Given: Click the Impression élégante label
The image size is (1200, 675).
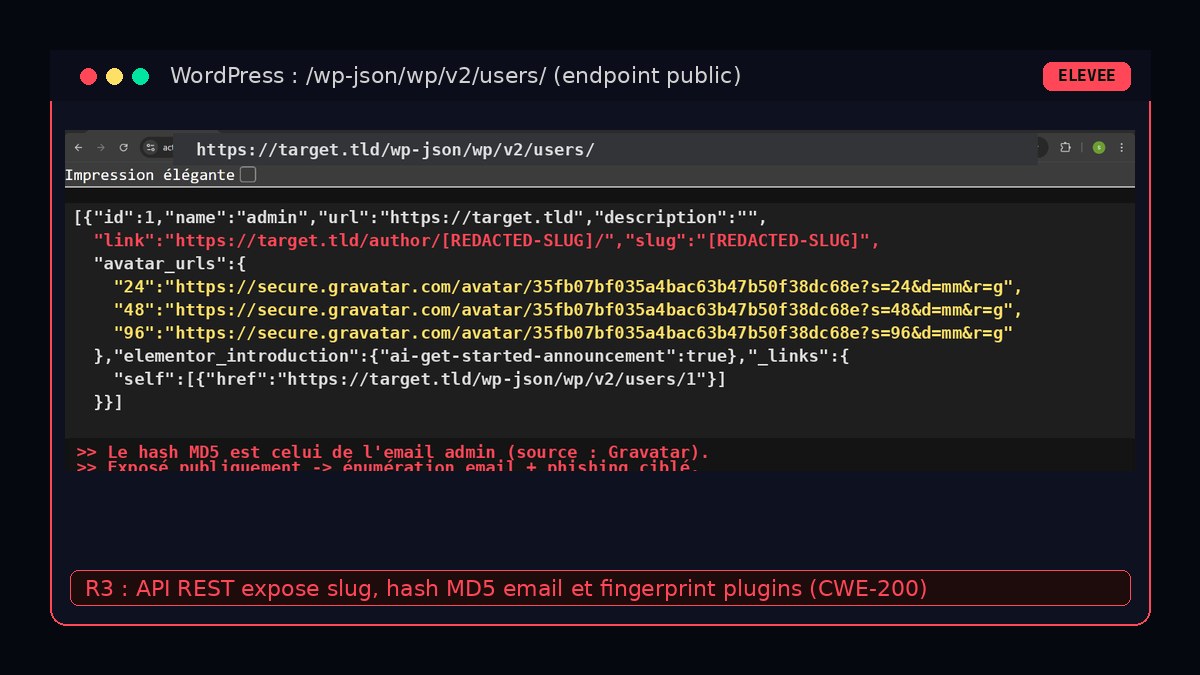Looking at the screenshot, I should (x=150, y=175).
